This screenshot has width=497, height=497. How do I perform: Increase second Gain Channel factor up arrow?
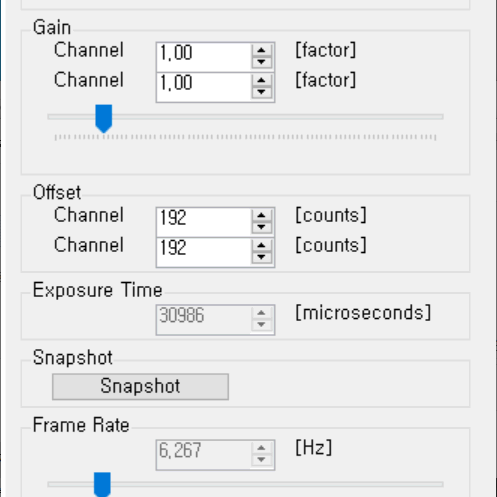261,81
